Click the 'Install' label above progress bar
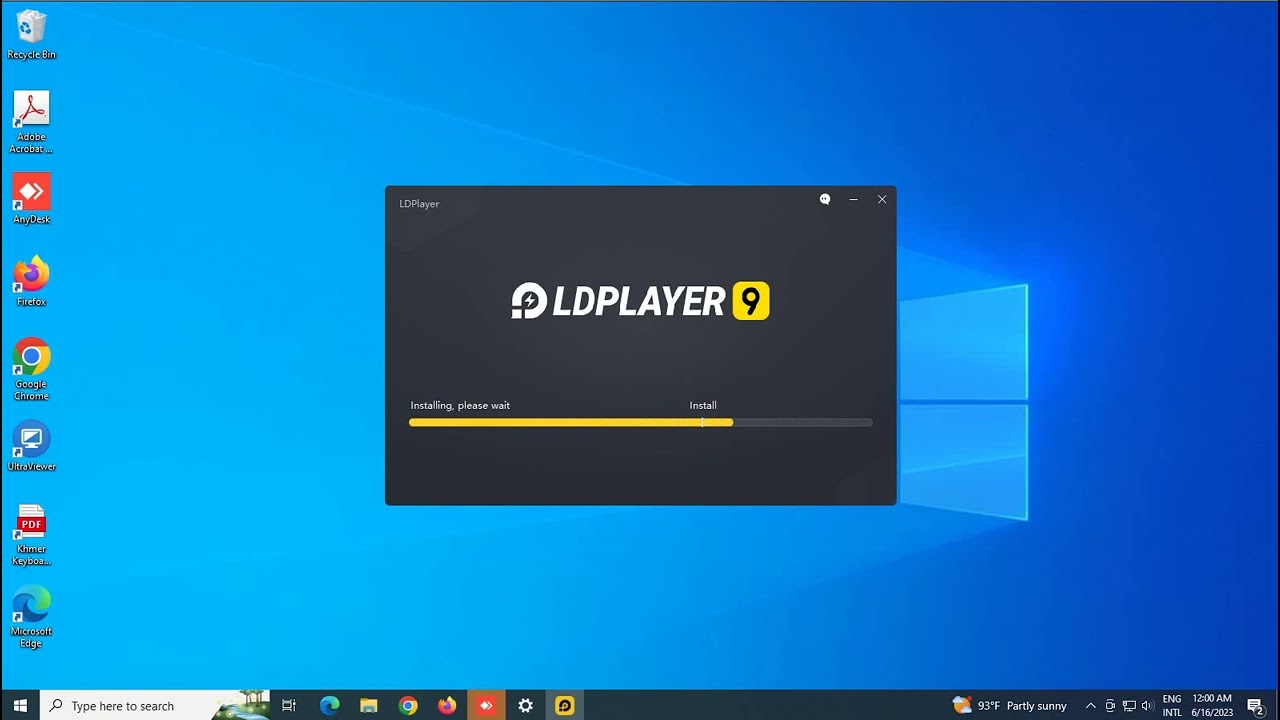The image size is (1280, 720). [x=703, y=405]
